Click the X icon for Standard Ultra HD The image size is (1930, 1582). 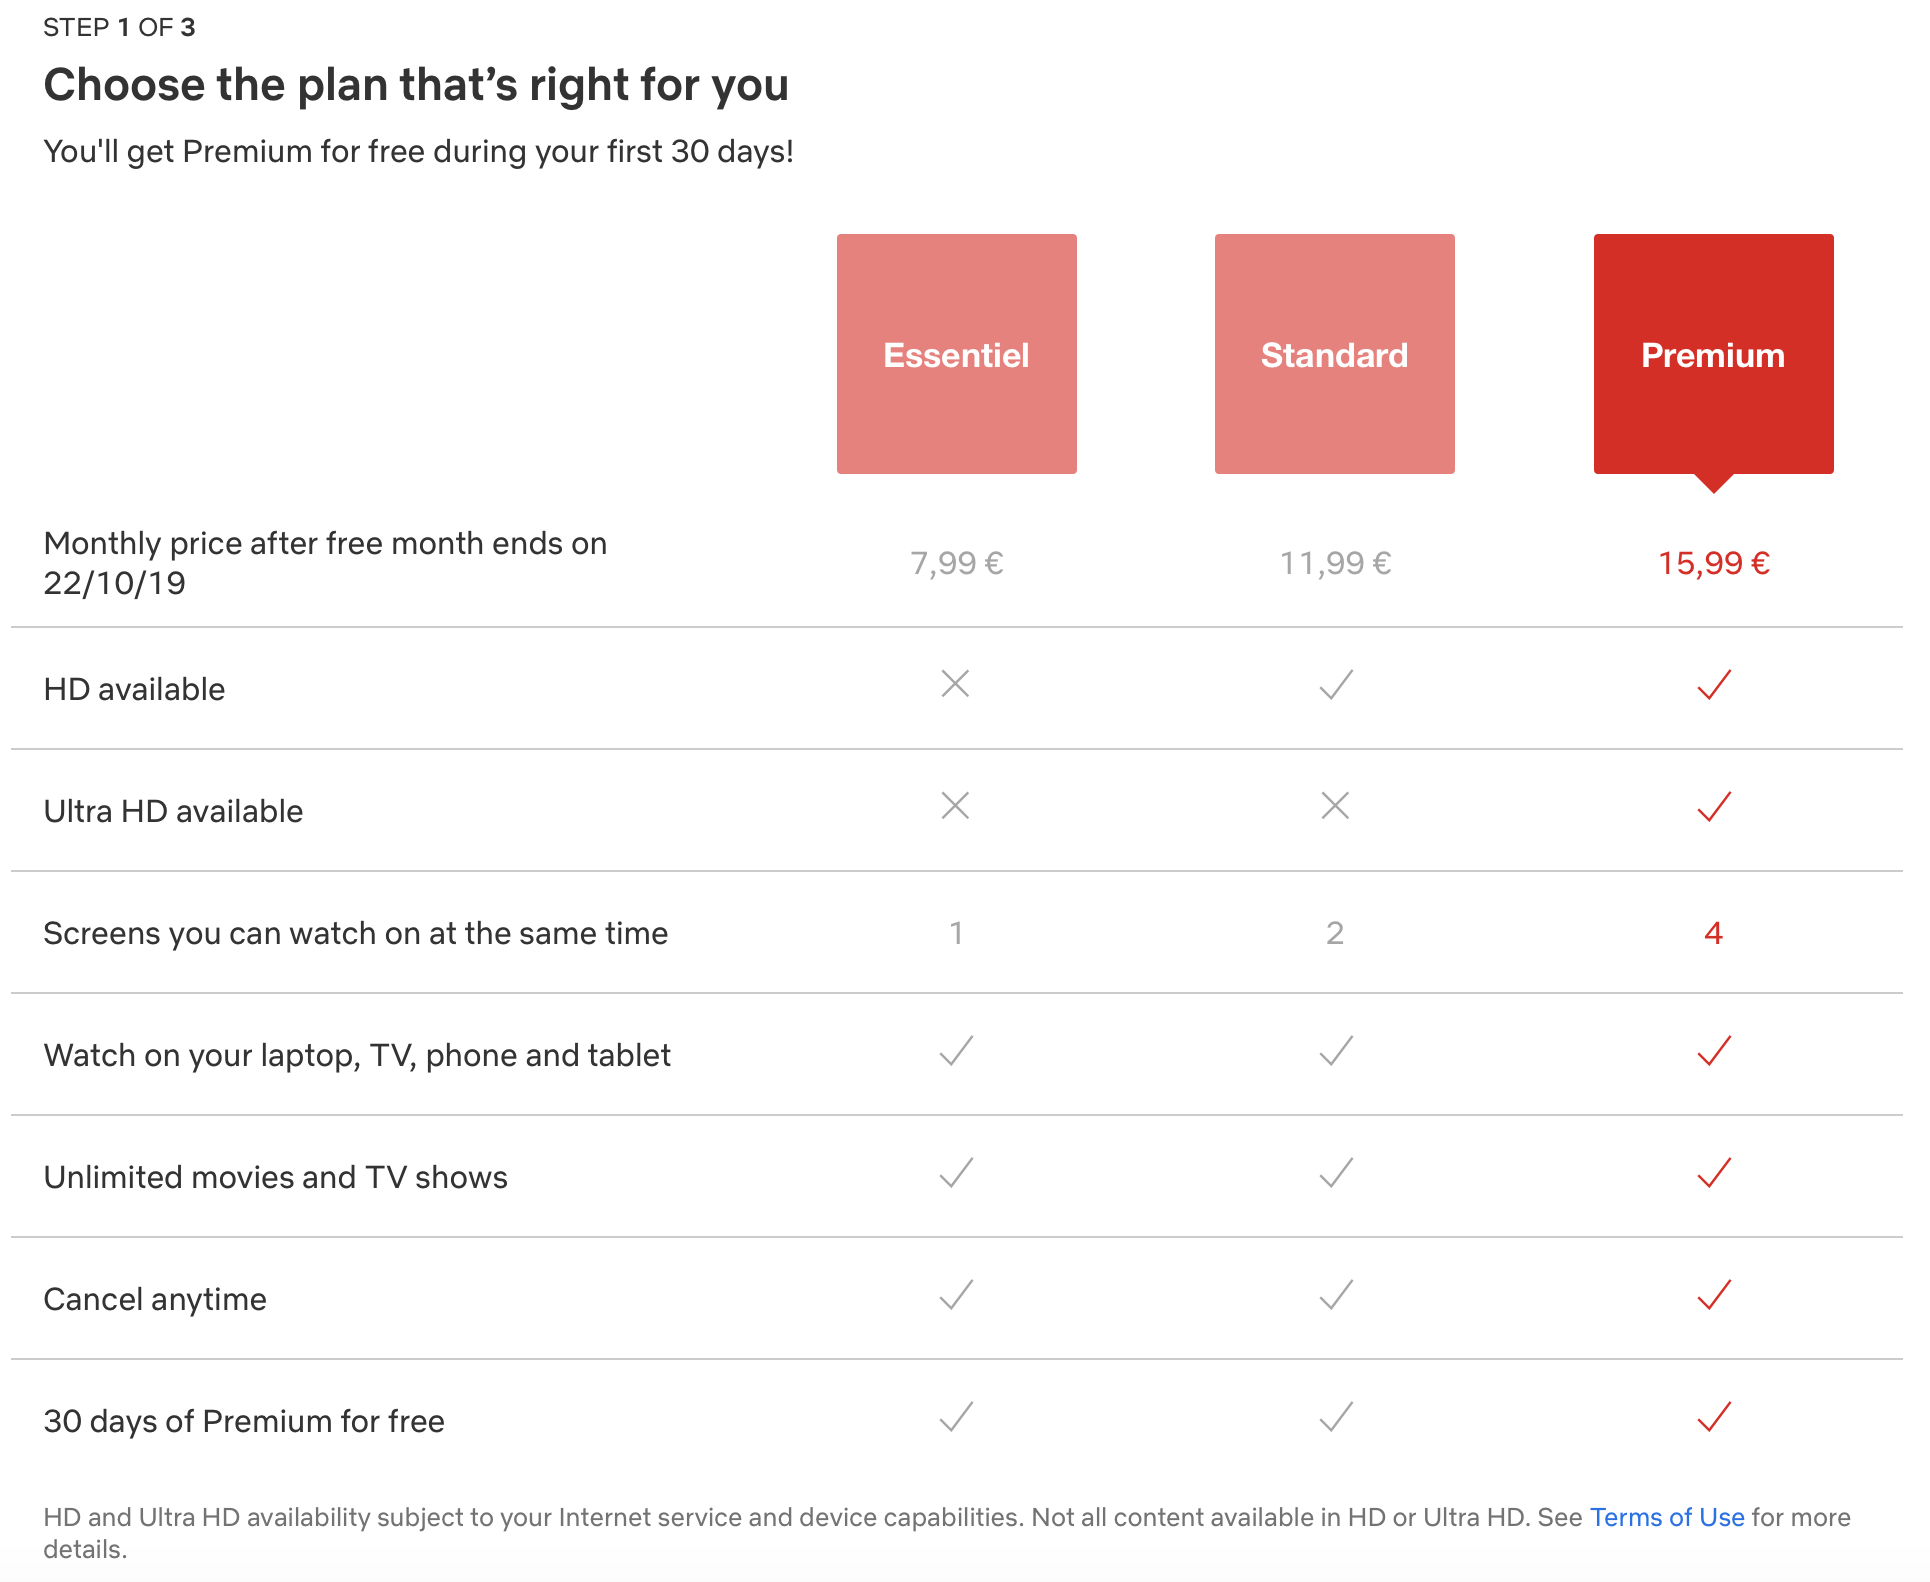1335,806
